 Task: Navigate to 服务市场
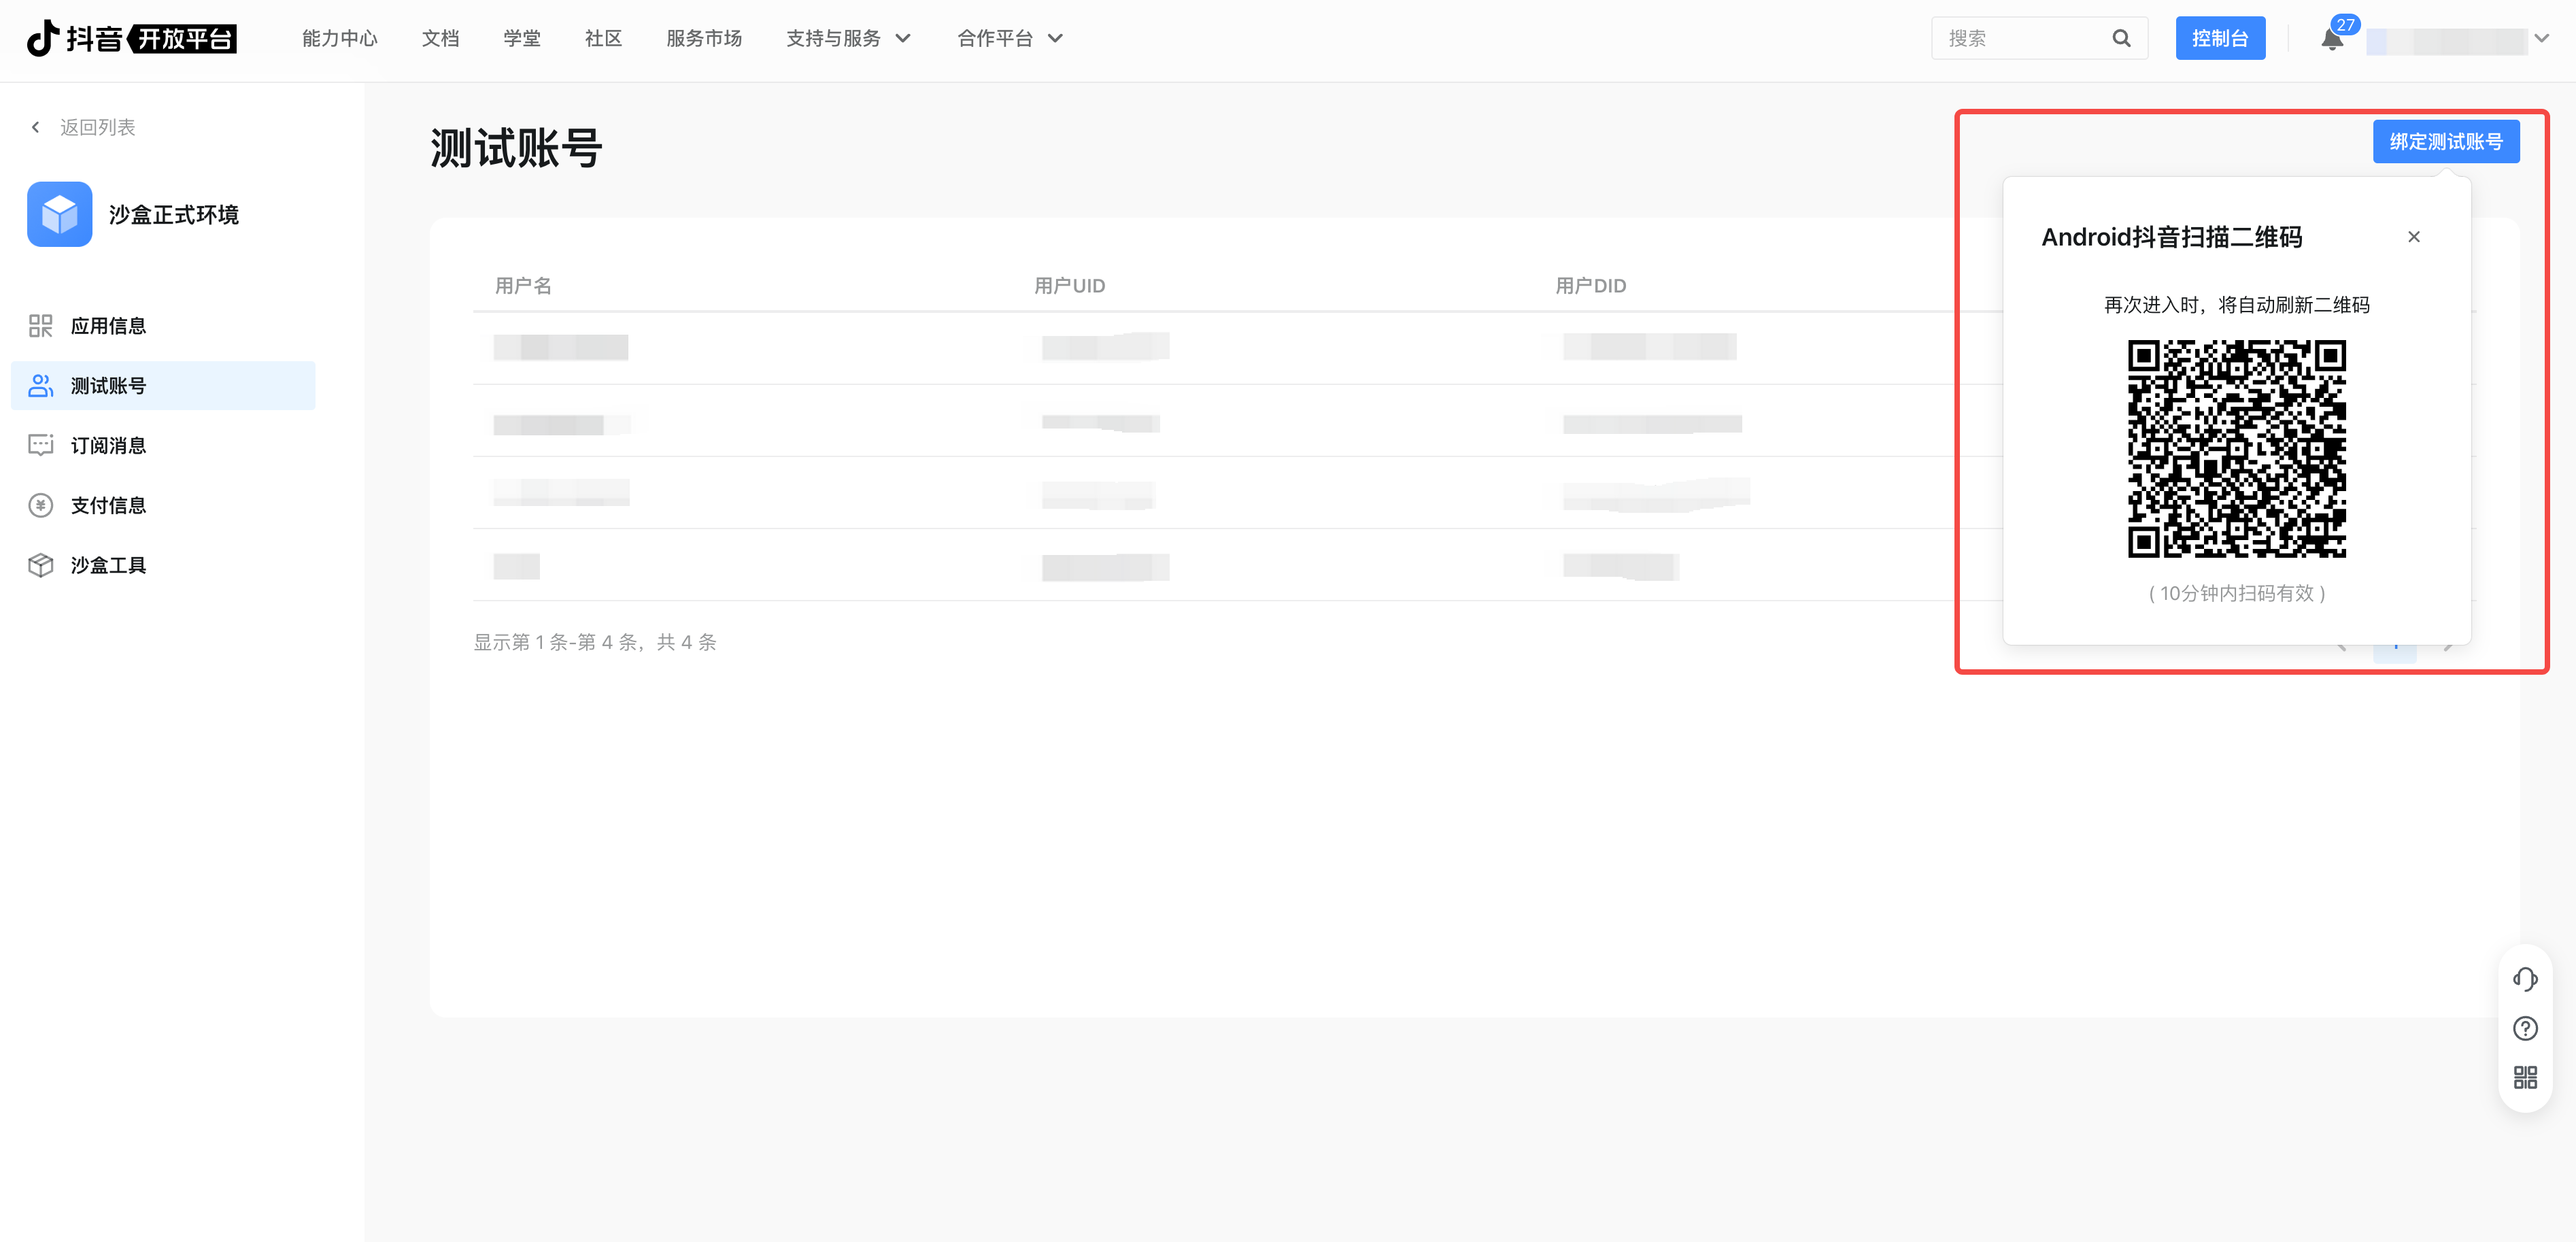(704, 38)
